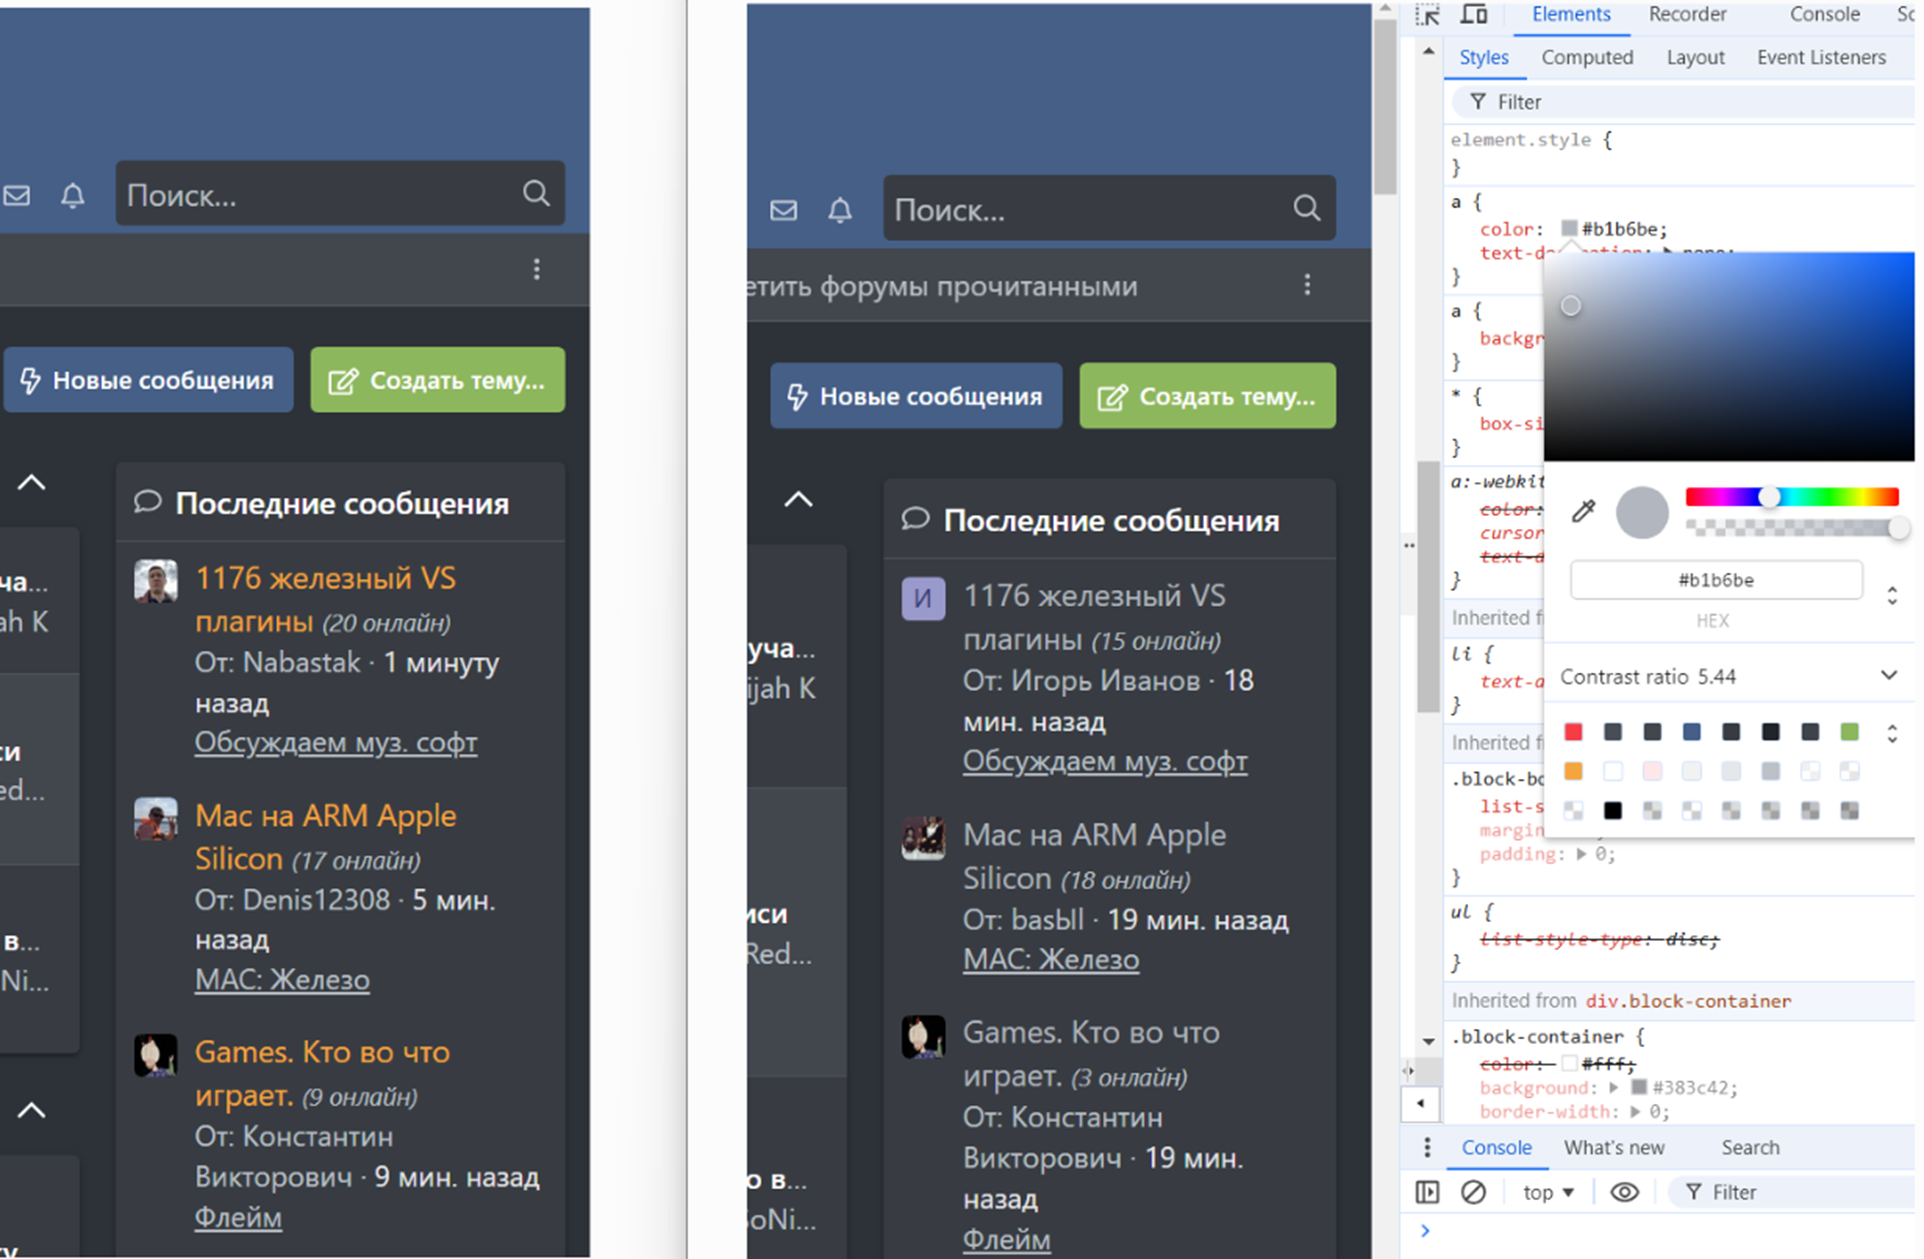Switch to the Computed tab
The height and width of the screenshot is (1259, 1924).
coord(1587,58)
